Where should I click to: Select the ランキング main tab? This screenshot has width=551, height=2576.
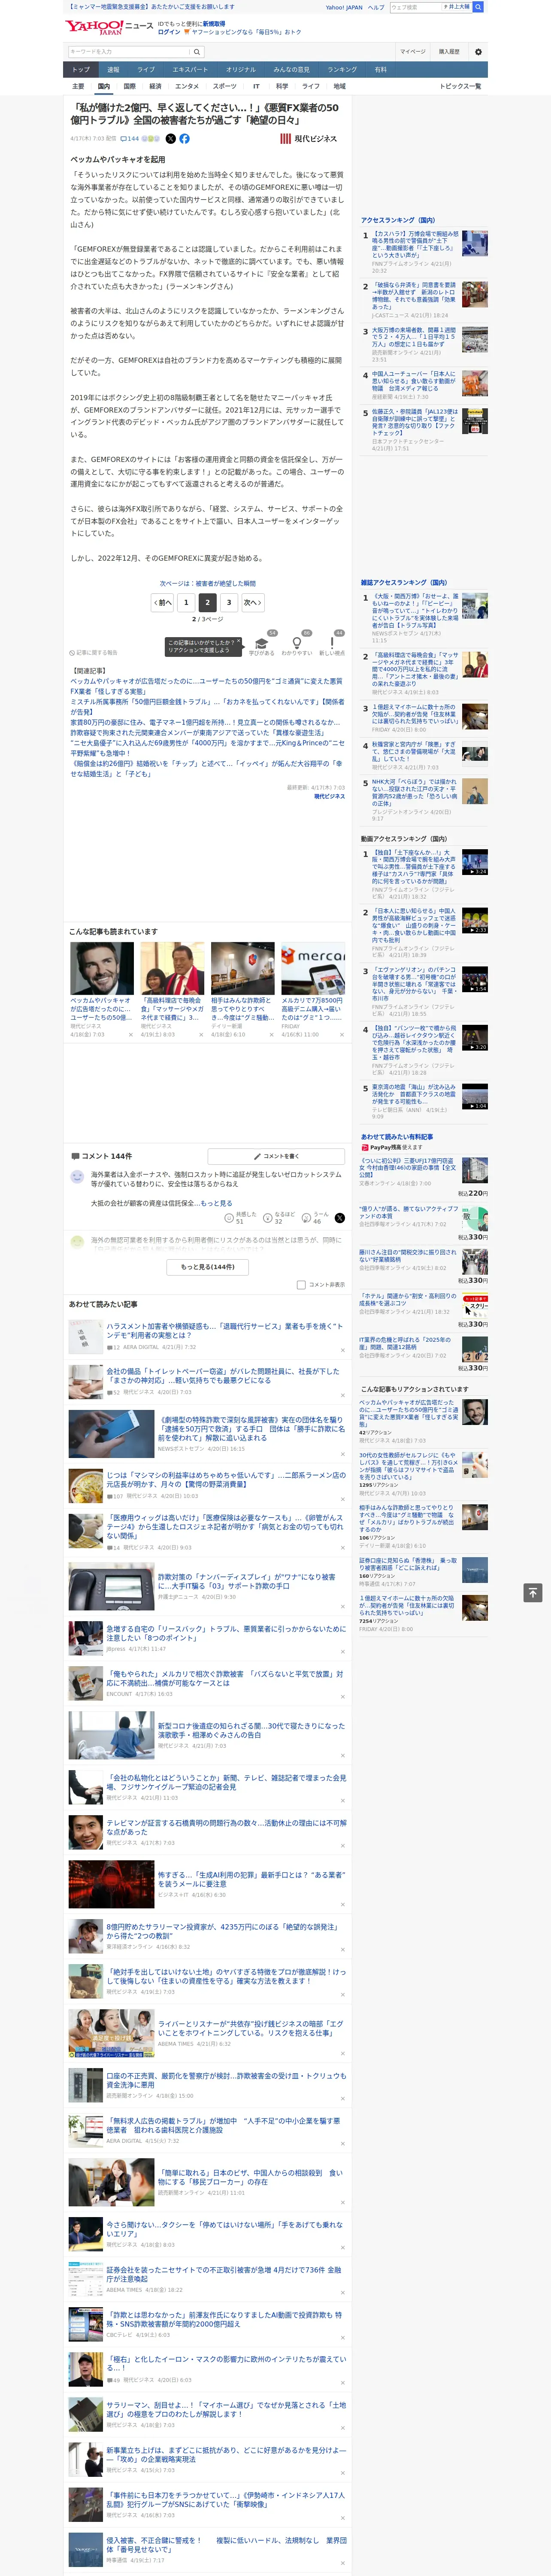click(x=342, y=70)
